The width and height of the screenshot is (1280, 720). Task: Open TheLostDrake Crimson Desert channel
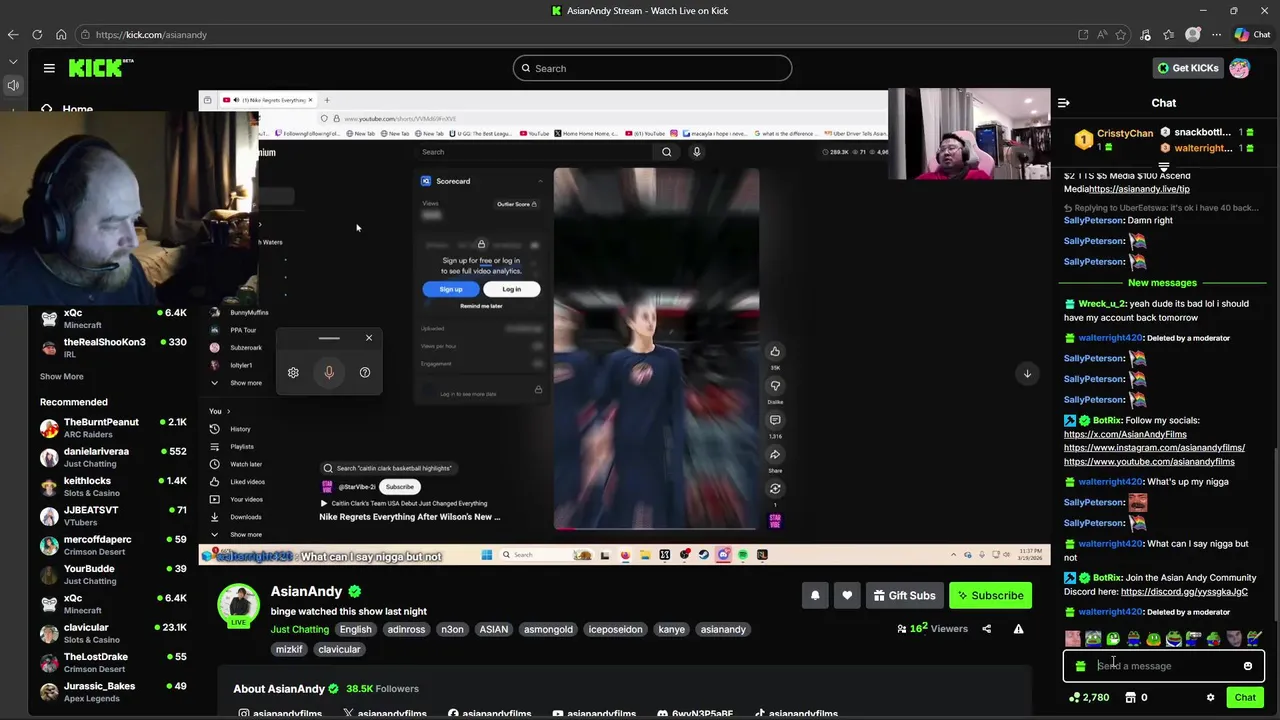113,662
